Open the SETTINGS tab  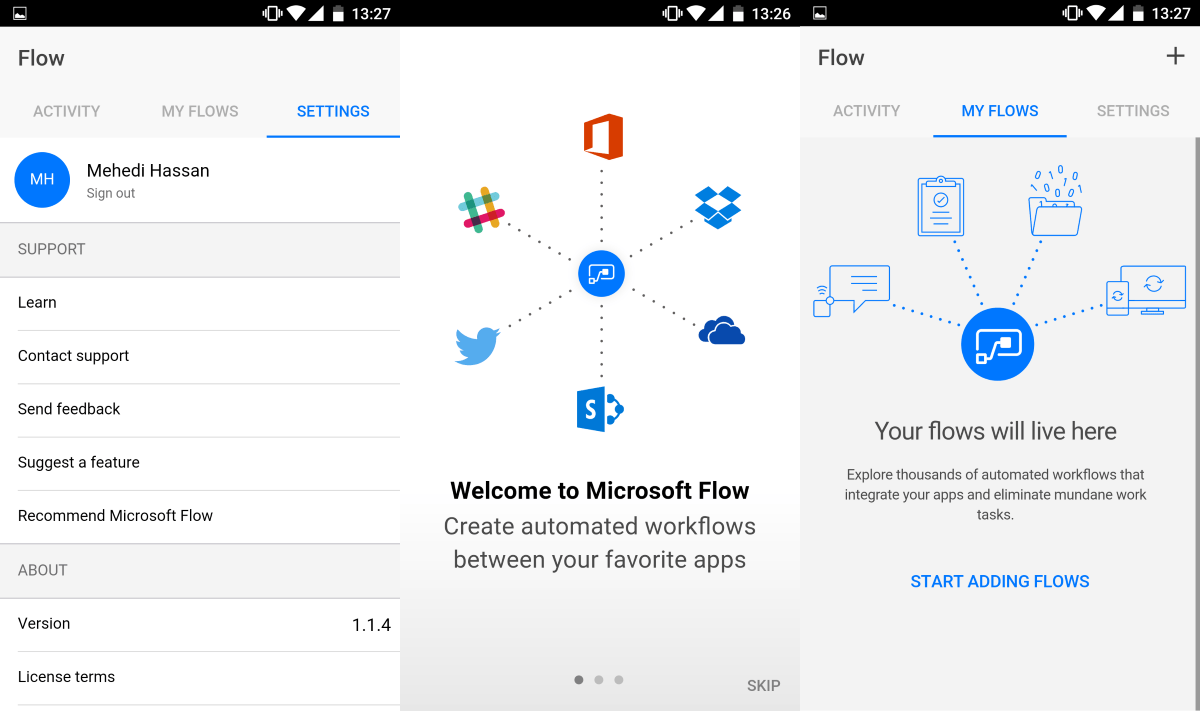click(x=332, y=111)
